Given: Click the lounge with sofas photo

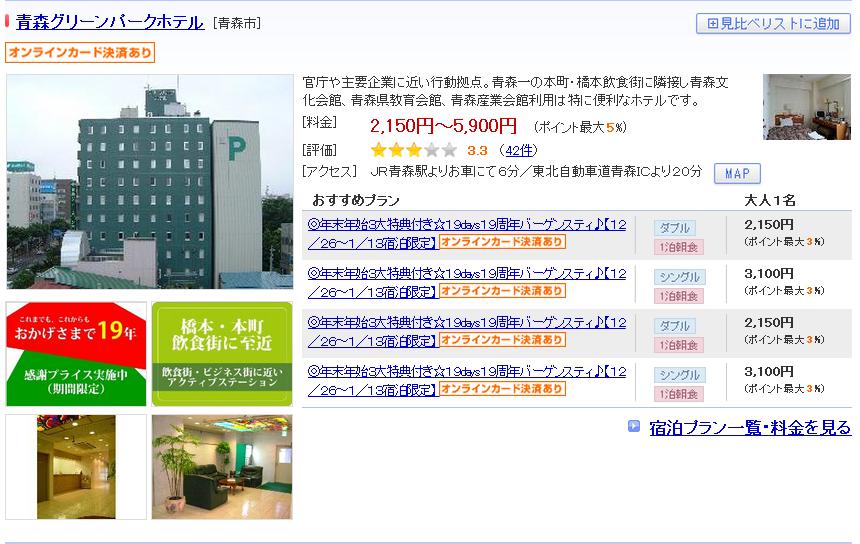Looking at the screenshot, I should [x=222, y=467].
